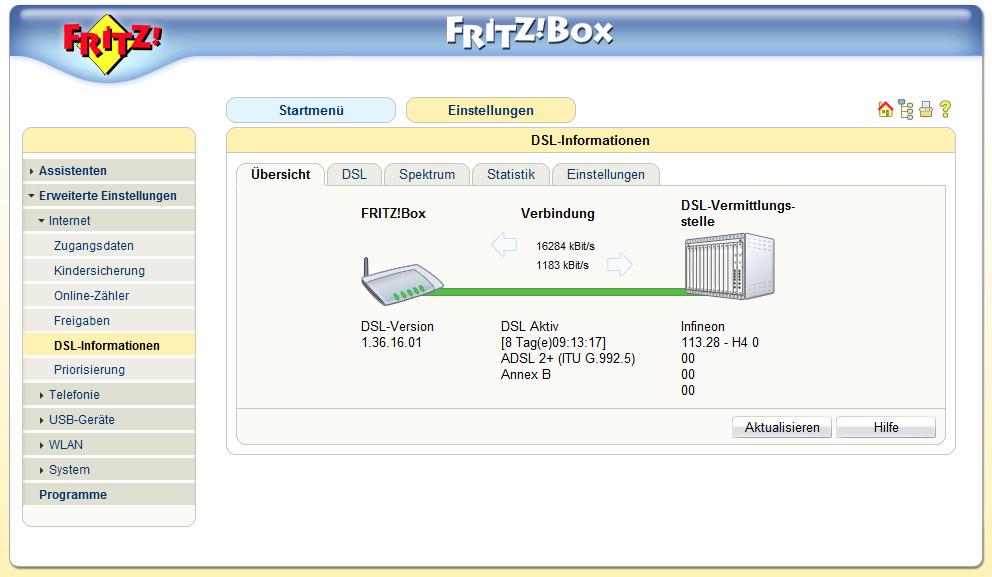Switch to the Spektrum tab

[x=427, y=175]
